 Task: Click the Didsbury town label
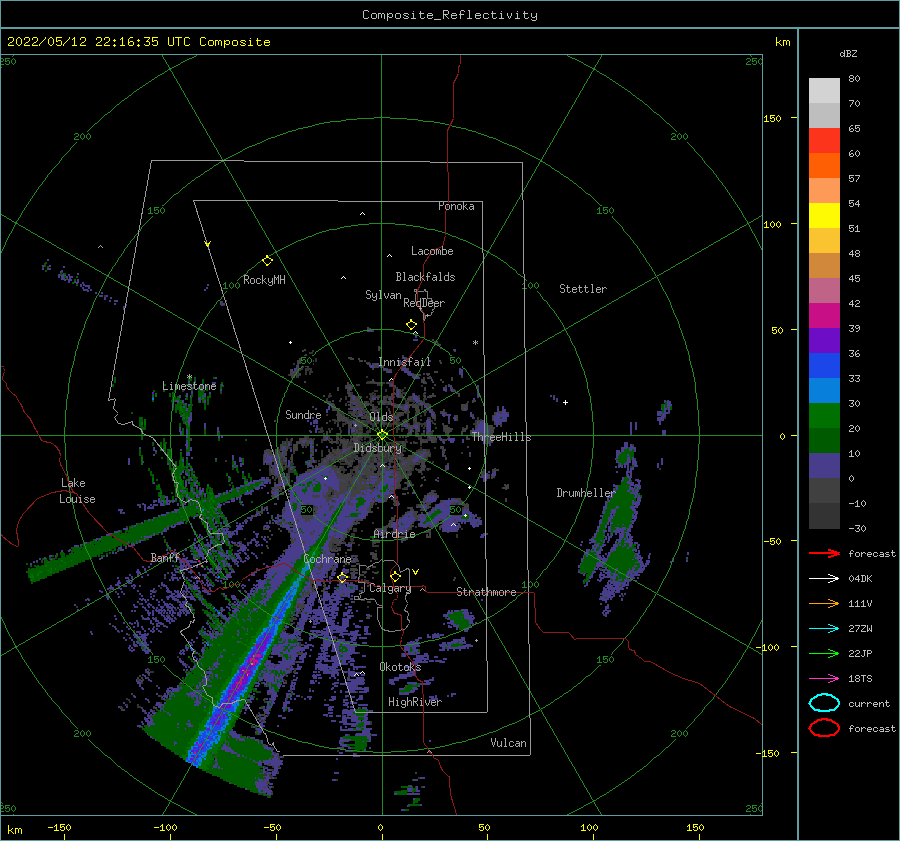(x=377, y=448)
